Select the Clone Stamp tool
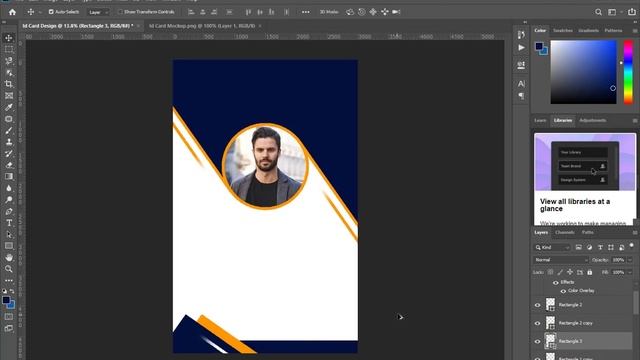The height and width of the screenshot is (360, 640). (x=9, y=142)
